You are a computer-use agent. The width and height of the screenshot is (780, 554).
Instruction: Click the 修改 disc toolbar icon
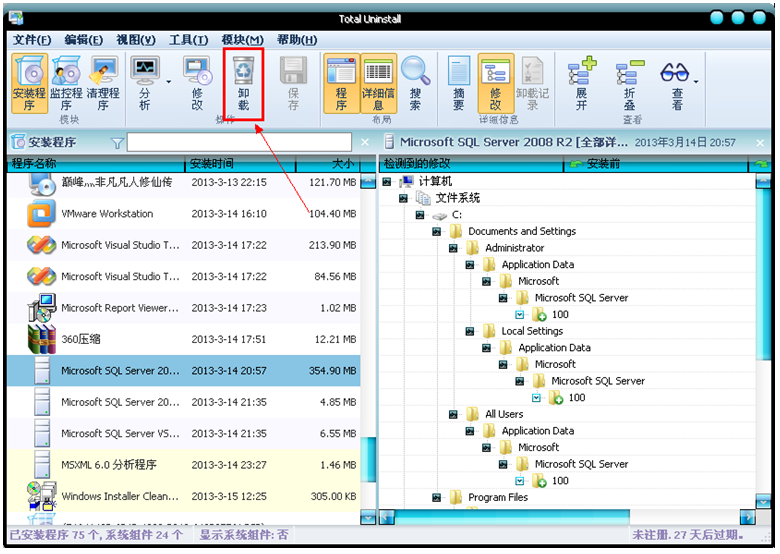point(197,84)
